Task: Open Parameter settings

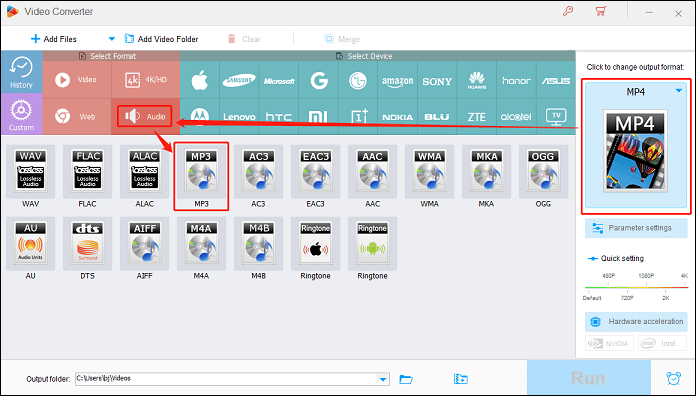Action: pyautogui.click(x=636, y=228)
